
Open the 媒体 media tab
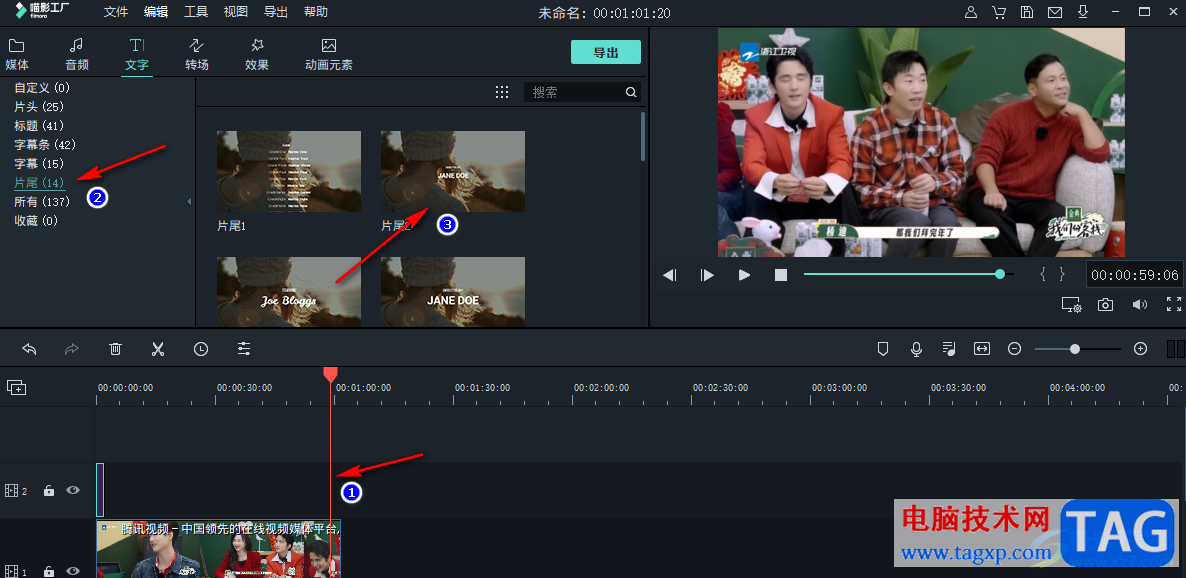[17, 54]
